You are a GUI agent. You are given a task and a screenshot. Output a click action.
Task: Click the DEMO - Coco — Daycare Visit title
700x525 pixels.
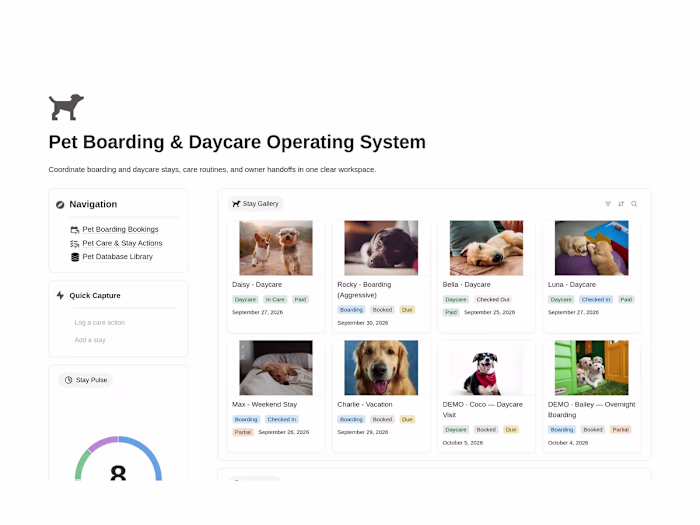[483, 410]
